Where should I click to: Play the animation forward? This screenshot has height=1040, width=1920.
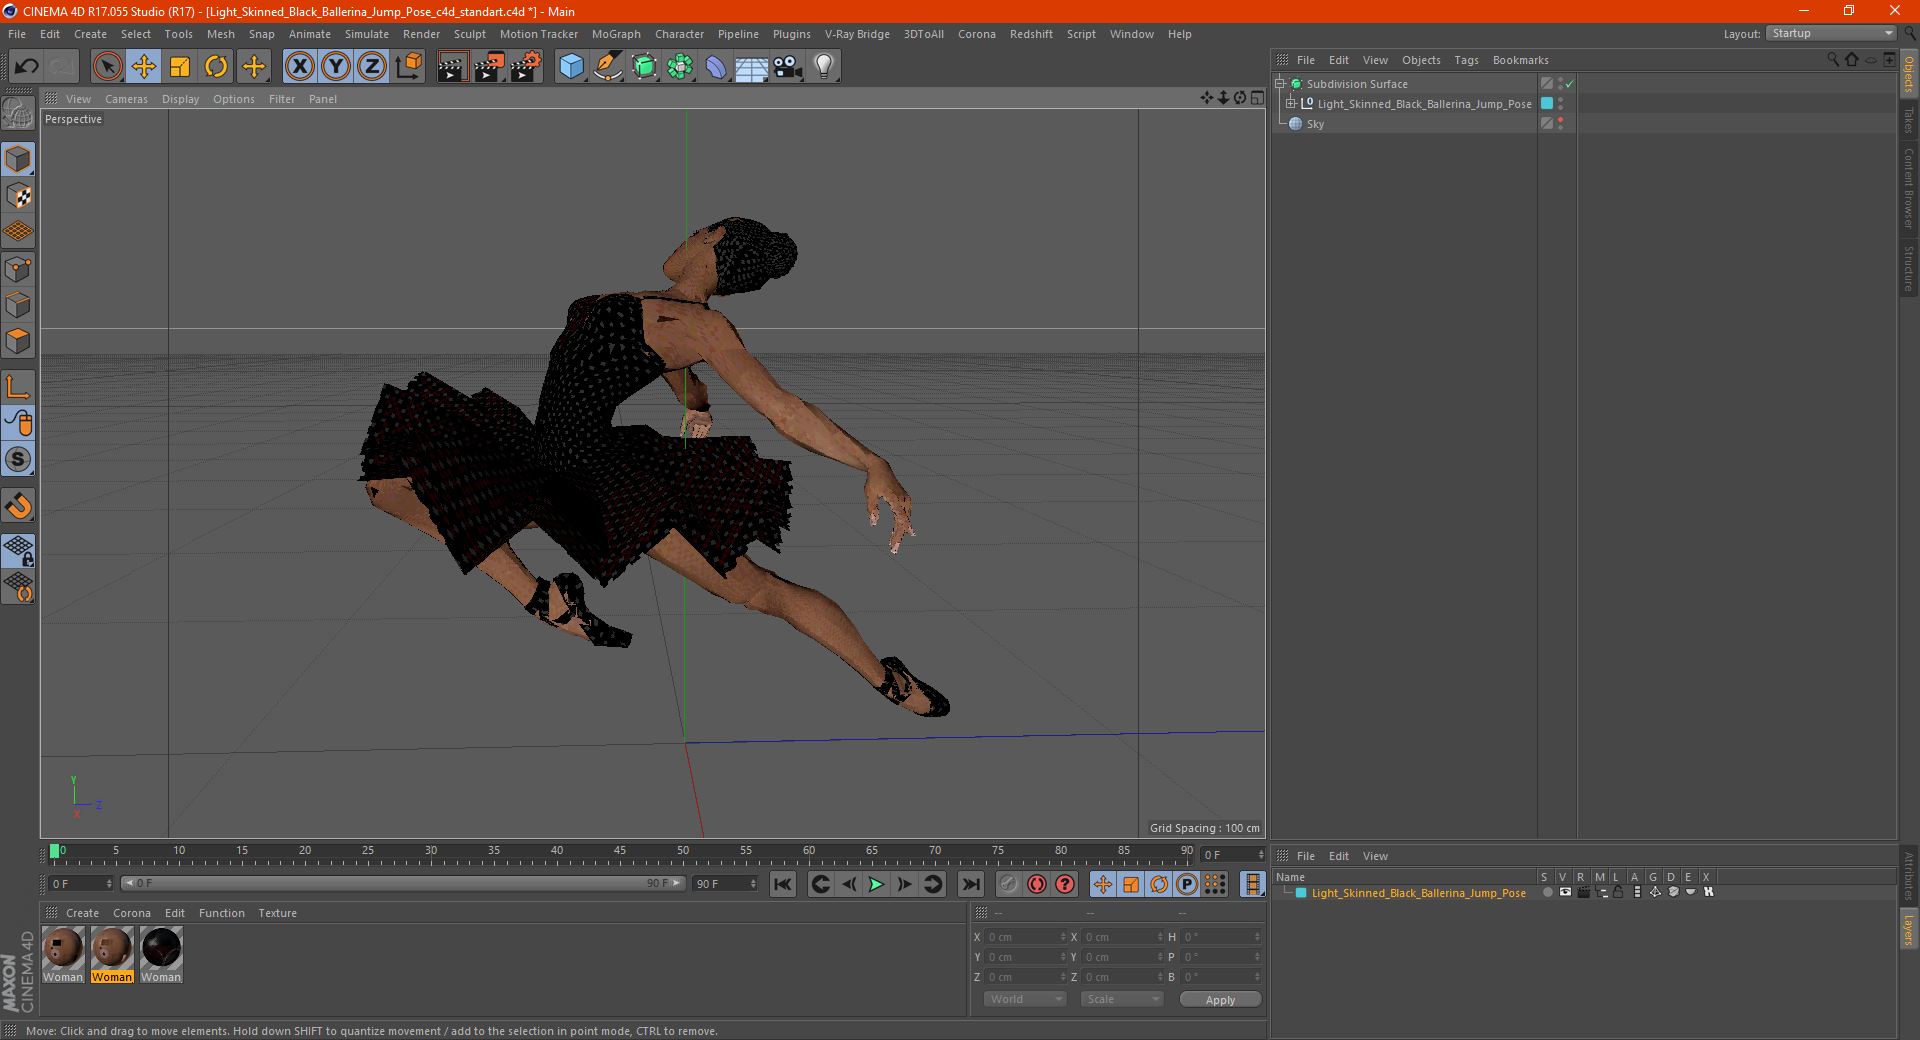876,884
